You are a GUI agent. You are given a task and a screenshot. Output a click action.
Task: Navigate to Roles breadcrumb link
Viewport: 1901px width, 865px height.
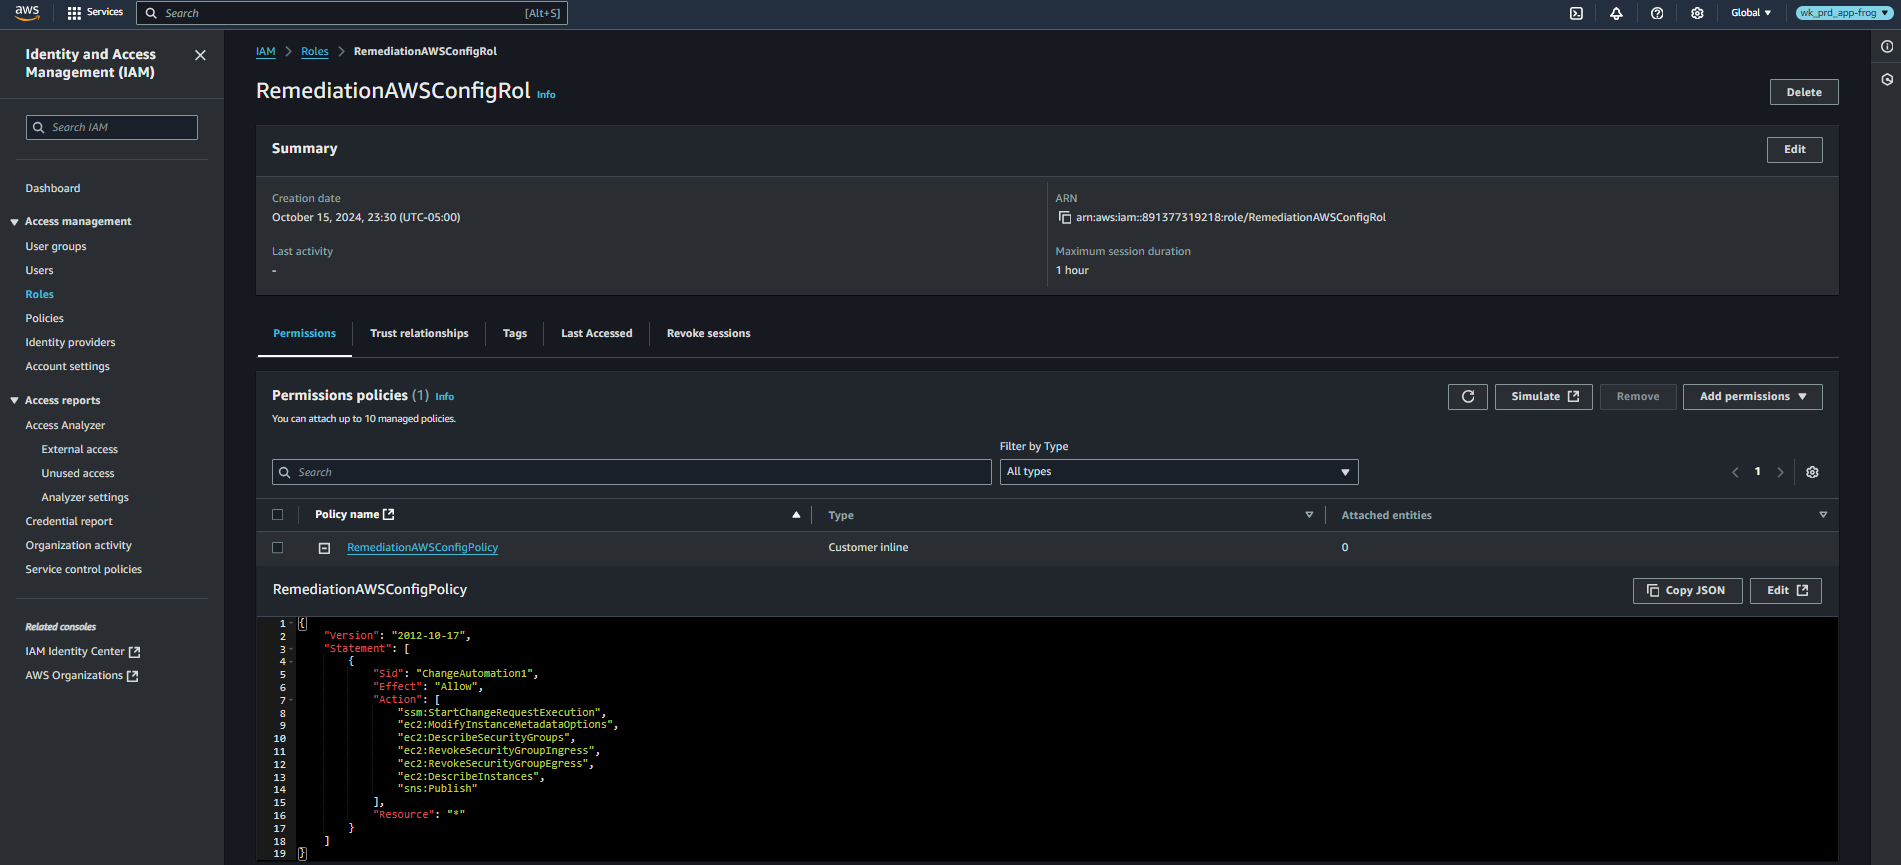click(315, 52)
